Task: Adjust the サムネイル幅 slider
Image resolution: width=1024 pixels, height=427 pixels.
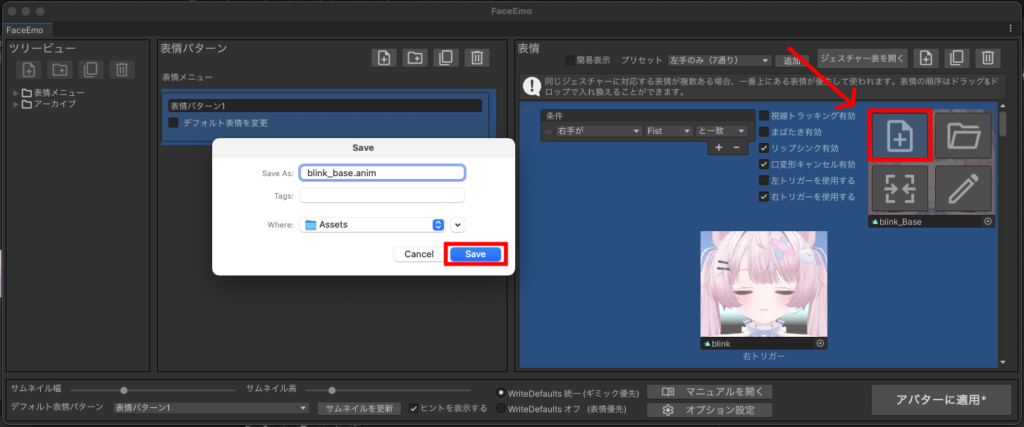Action: pyautogui.click(x=123, y=390)
